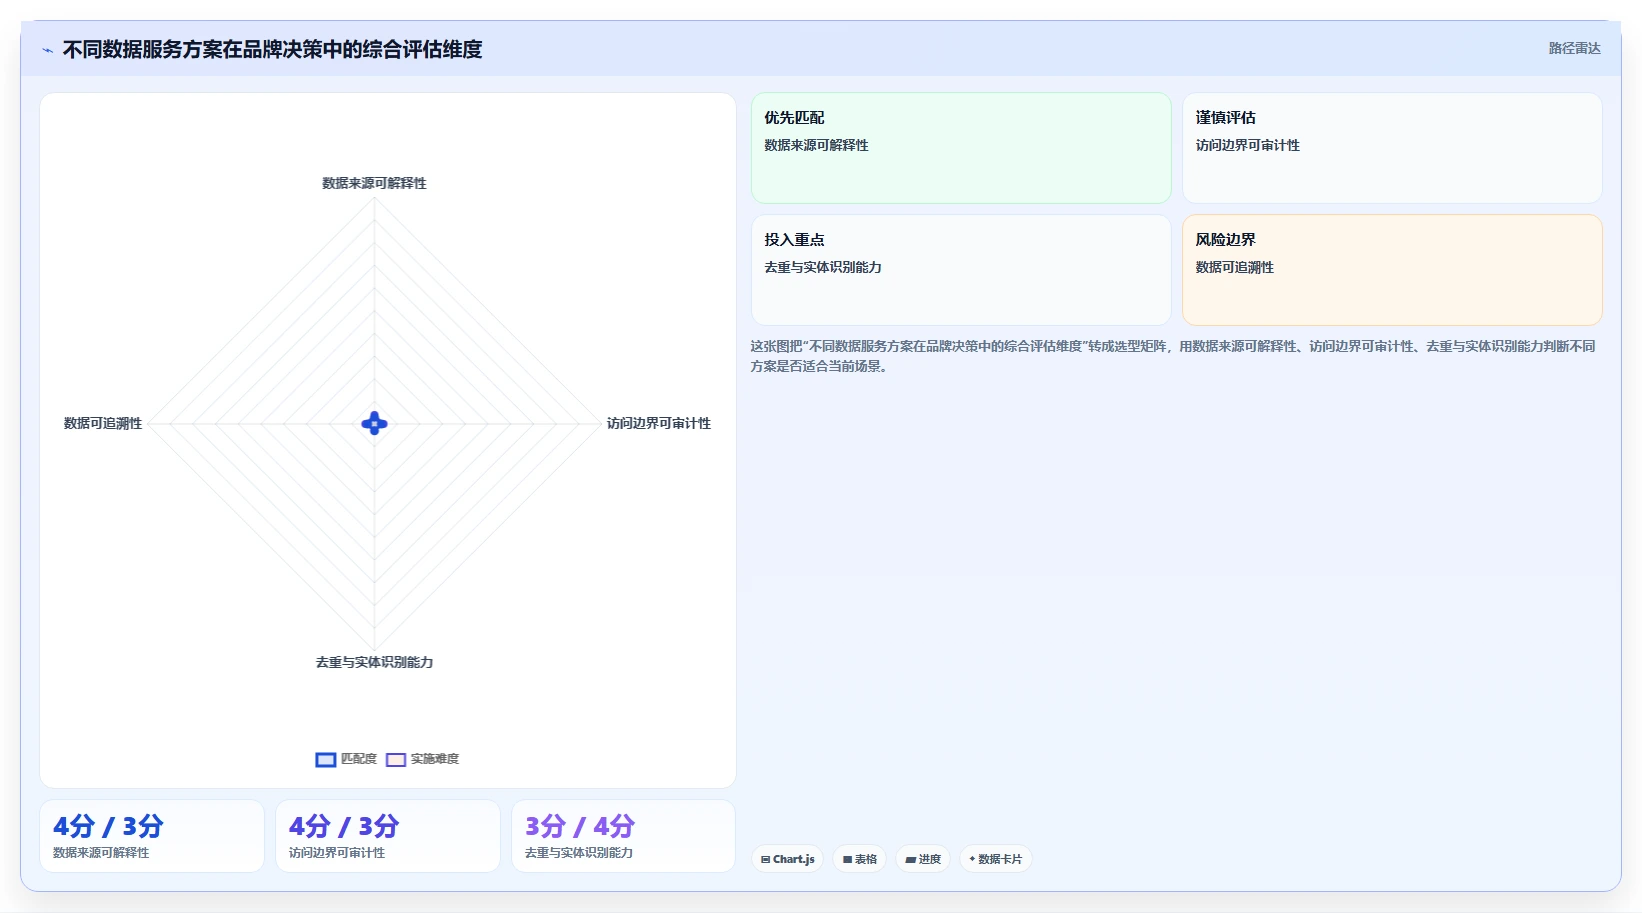
Task: Open the 投入重点 card
Action: tap(961, 270)
